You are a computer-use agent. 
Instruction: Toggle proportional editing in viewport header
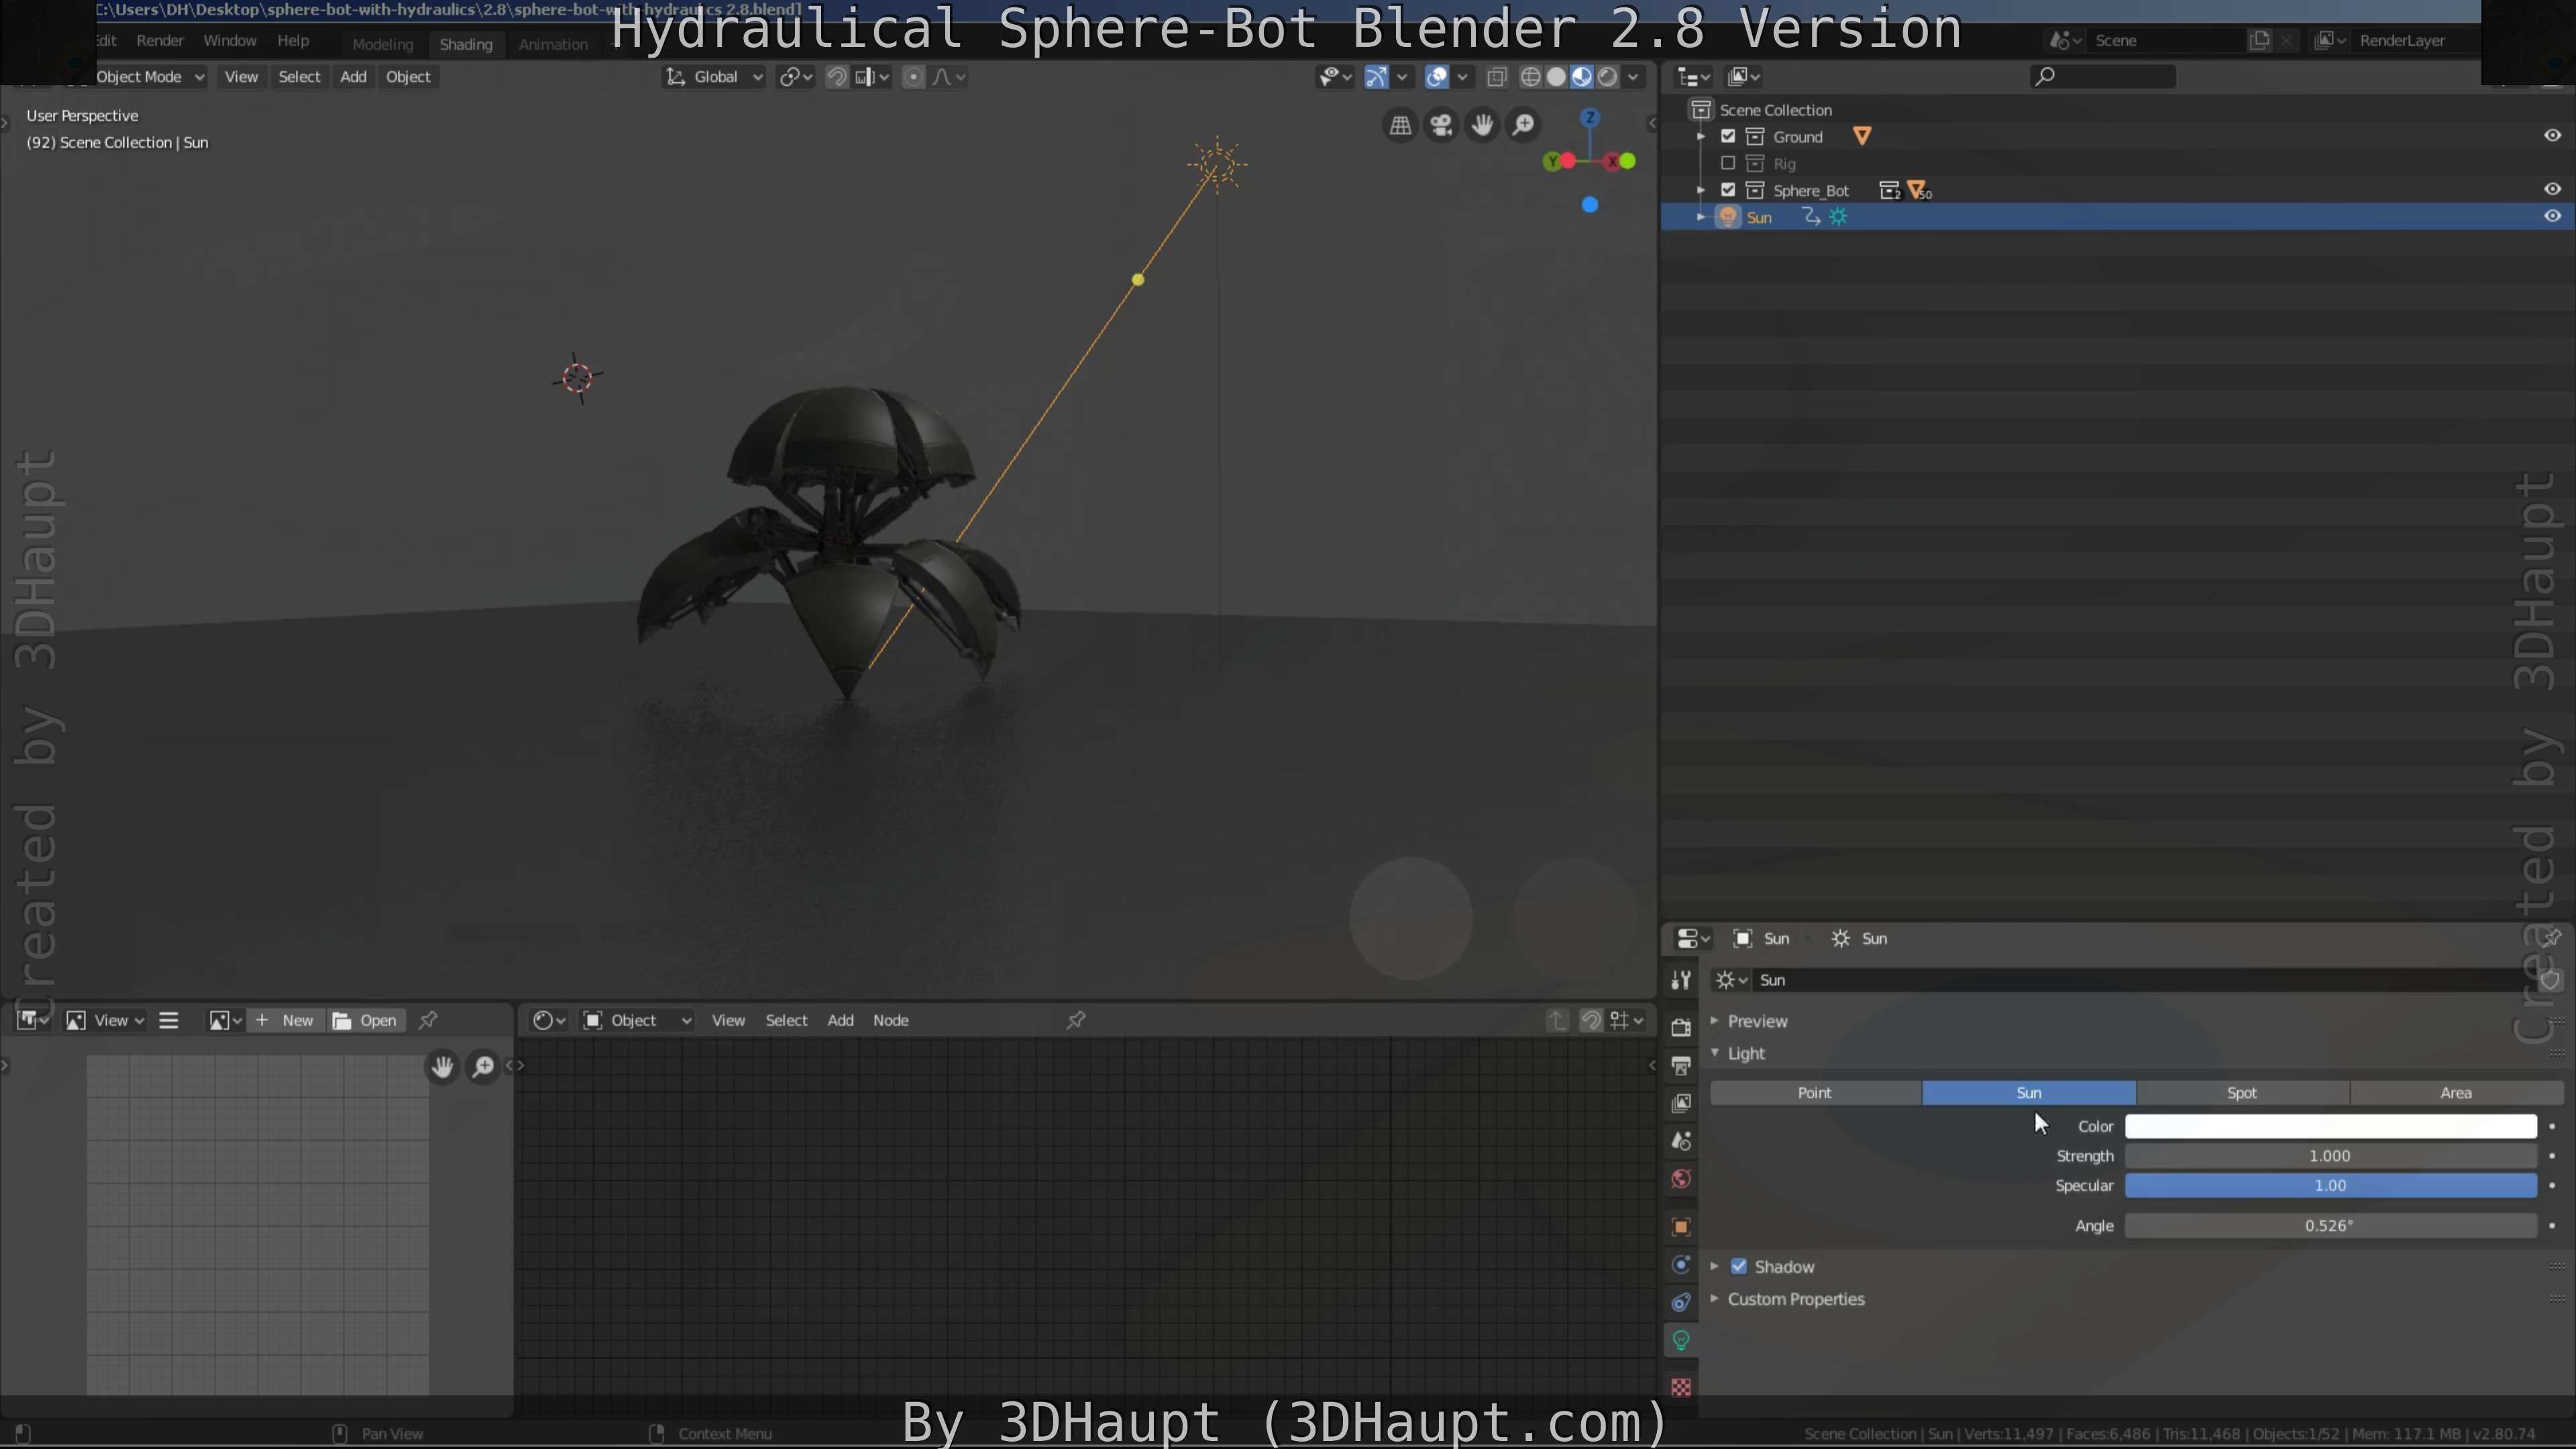pyautogui.click(x=913, y=77)
